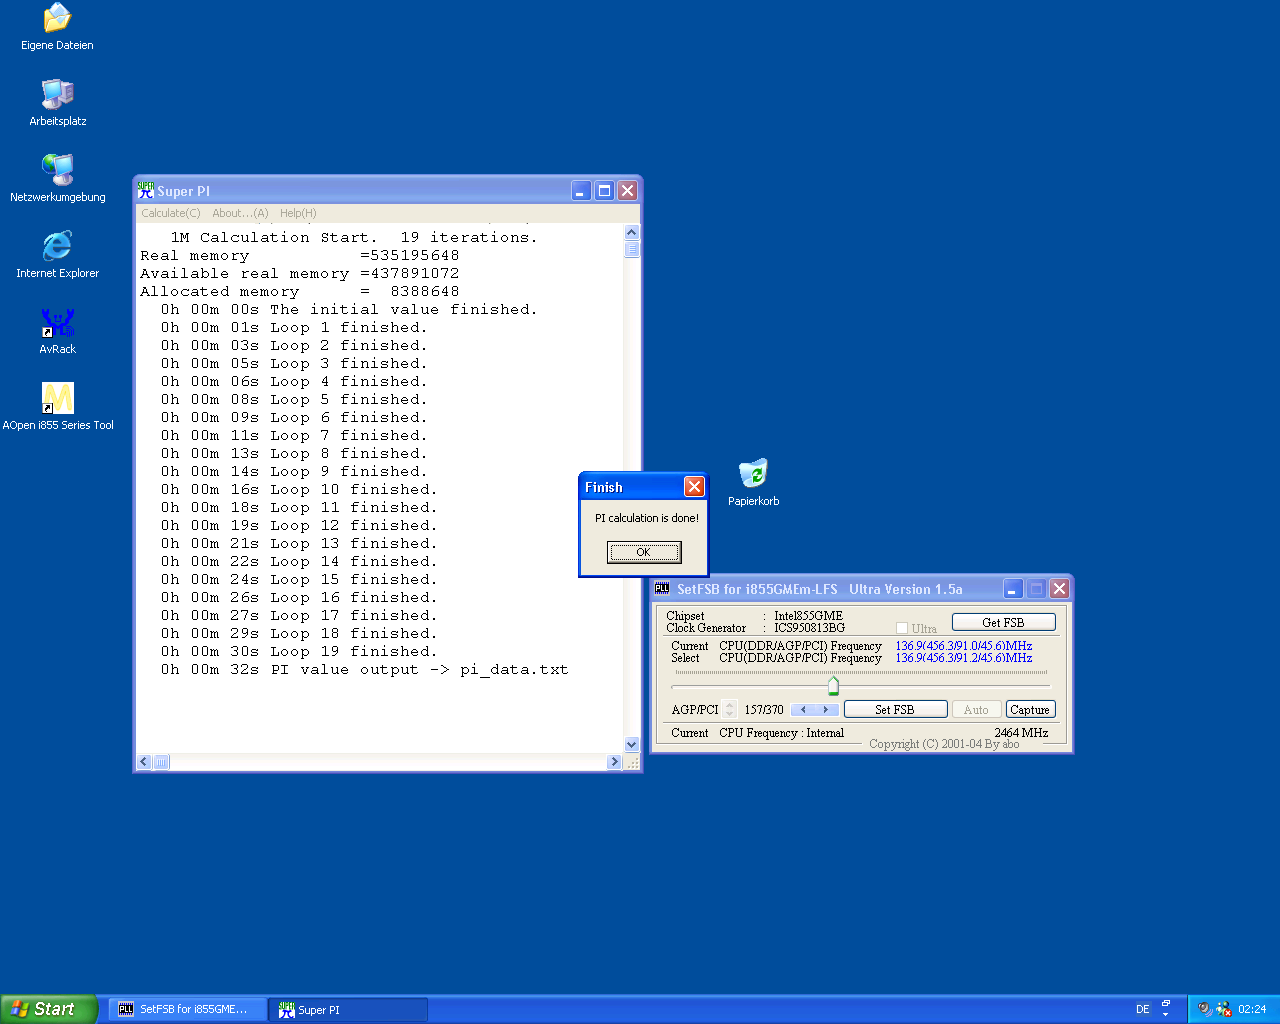Click the 'Allocated memory = 8388648' line

[x=300, y=292]
